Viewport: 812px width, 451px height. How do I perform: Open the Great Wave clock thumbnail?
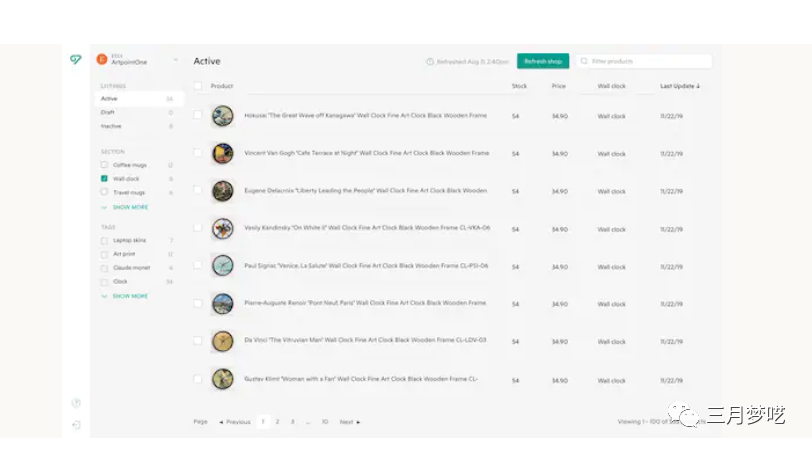click(x=222, y=115)
